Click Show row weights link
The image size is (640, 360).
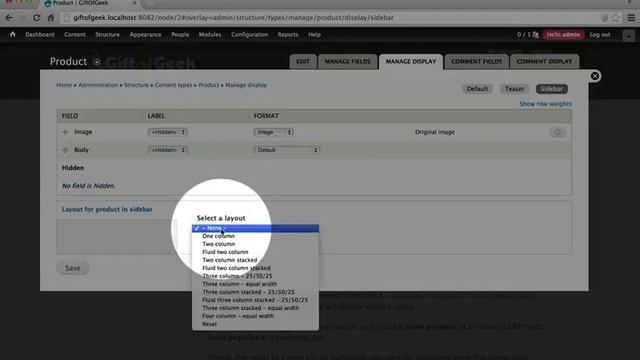(x=545, y=104)
